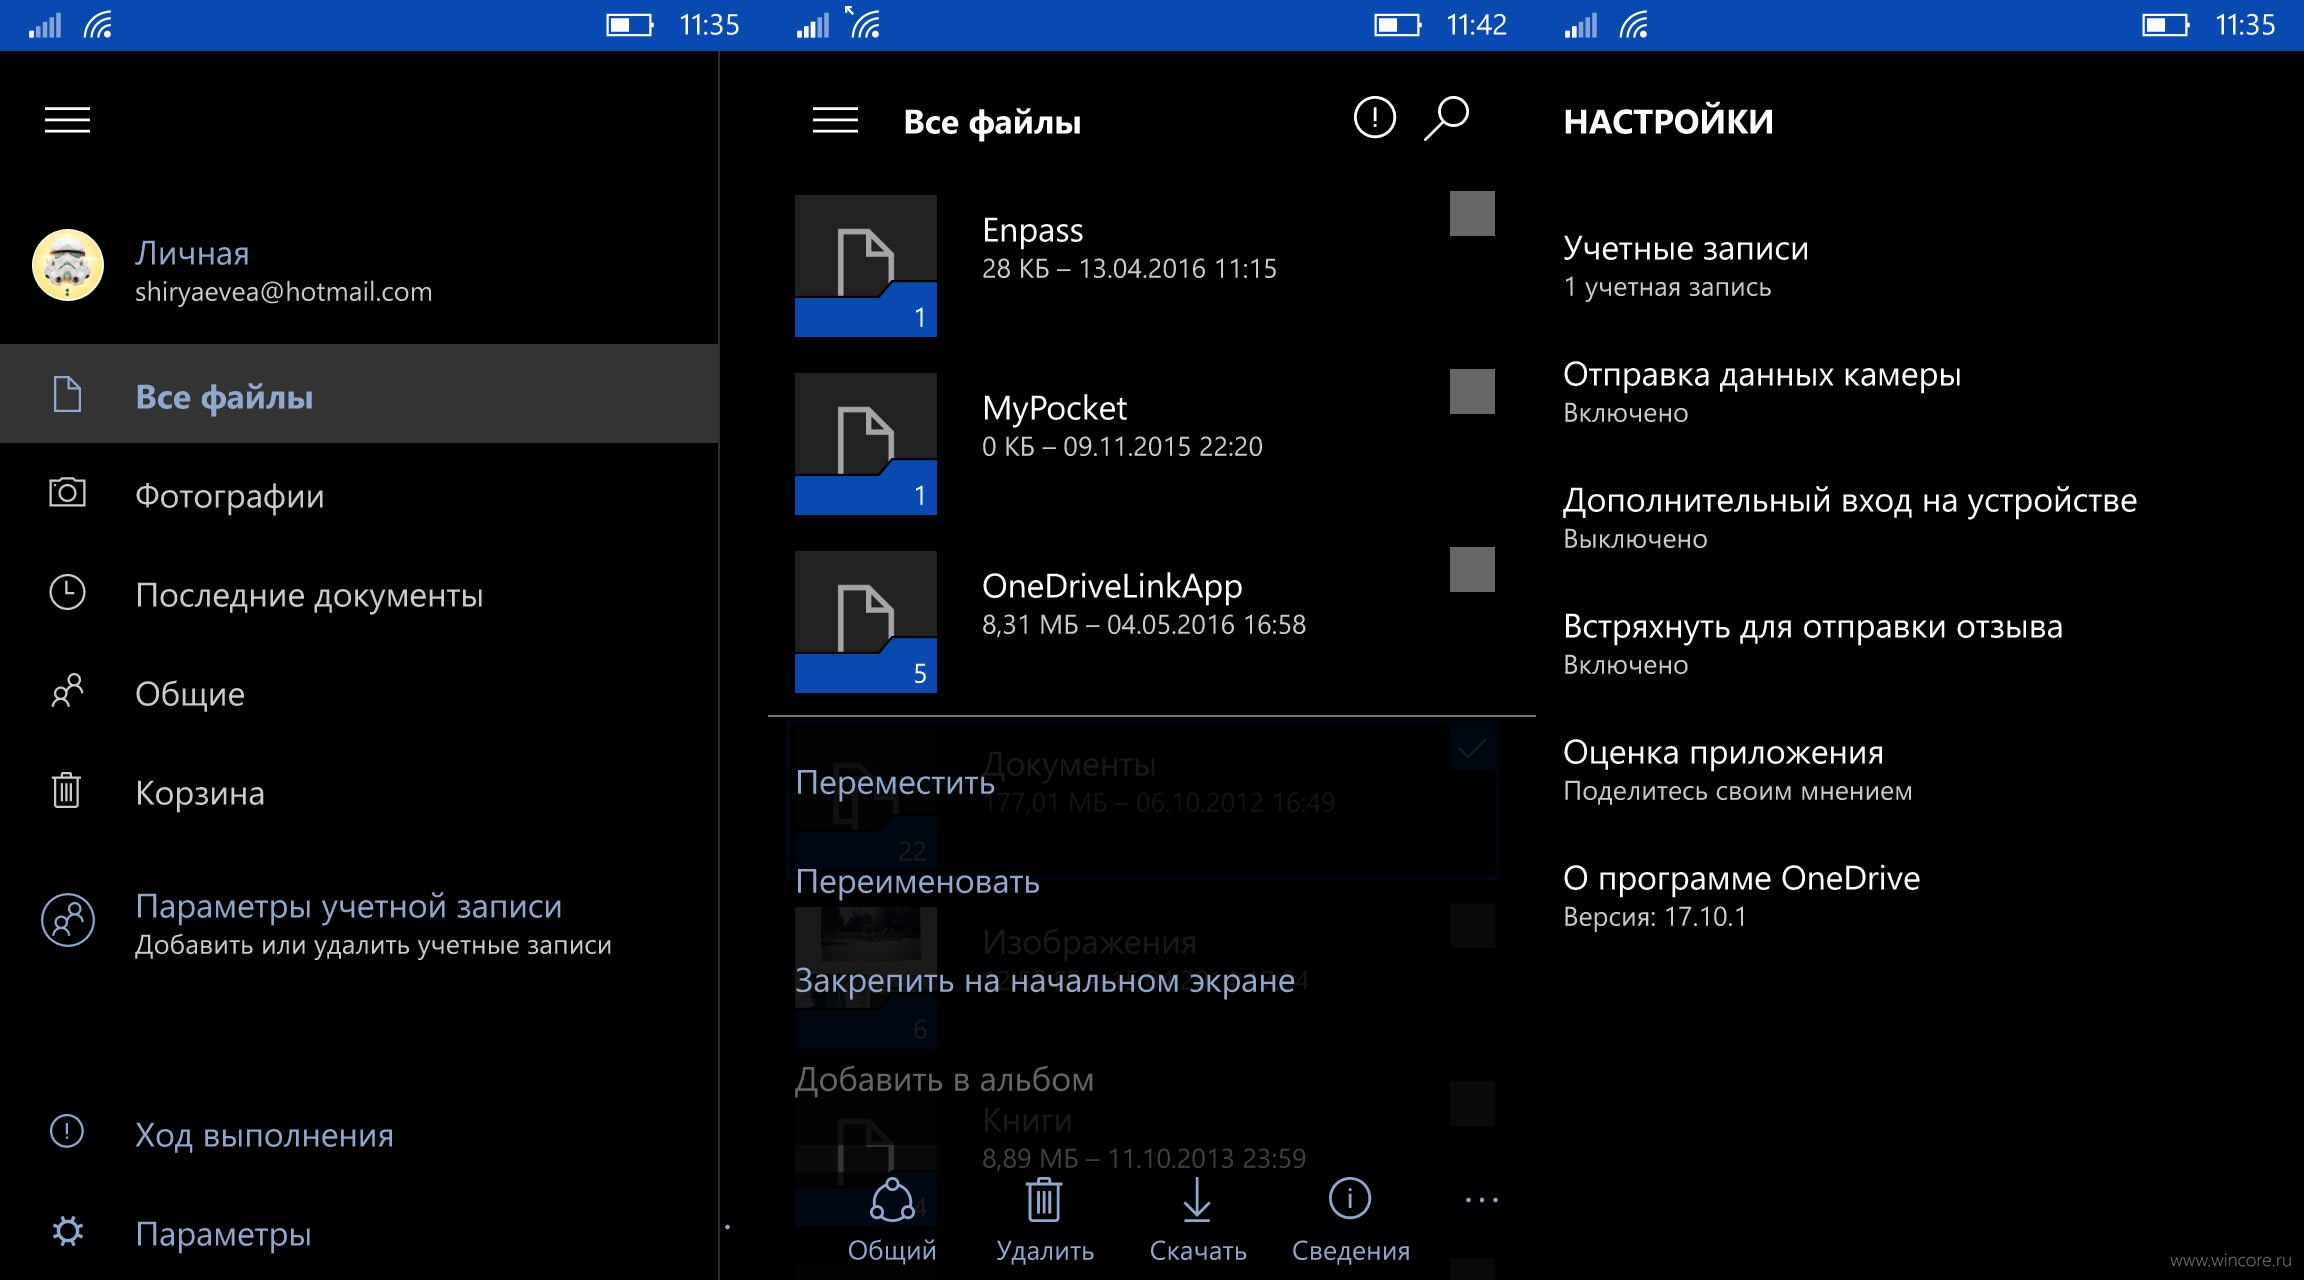Viewport: 2304px width, 1280px height.
Task: Open Корзина recycle bin section
Action: click(359, 791)
